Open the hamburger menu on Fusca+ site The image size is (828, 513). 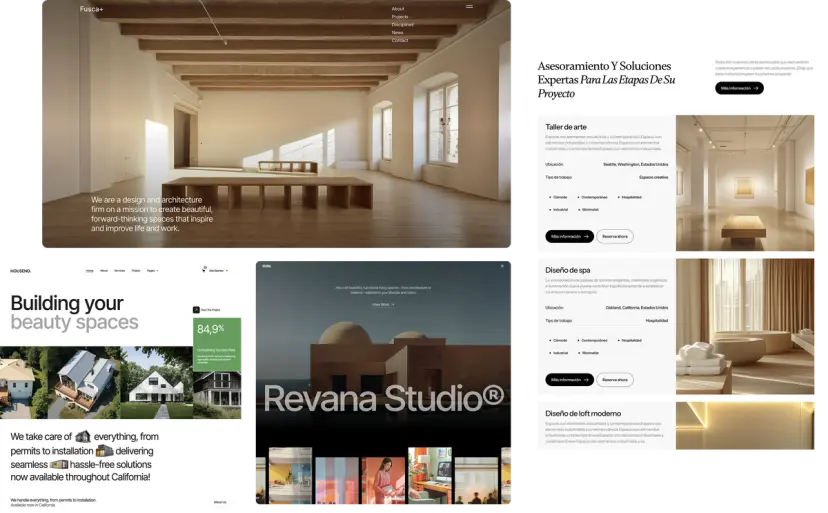[x=469, y=7]
